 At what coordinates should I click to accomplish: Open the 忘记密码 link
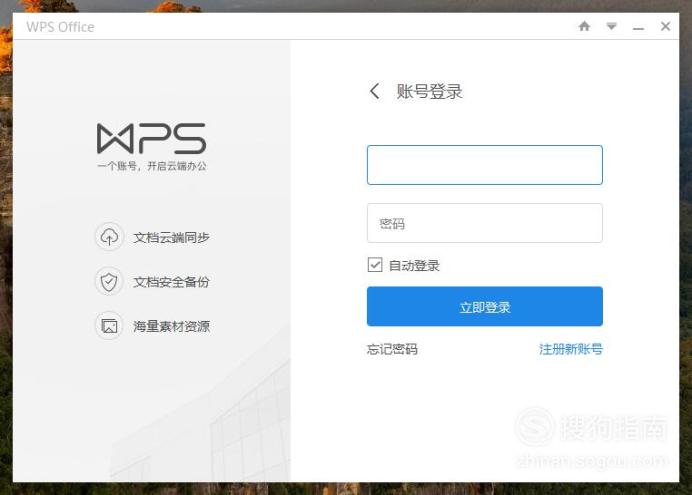pyautogui.click(x=392, y=349)
